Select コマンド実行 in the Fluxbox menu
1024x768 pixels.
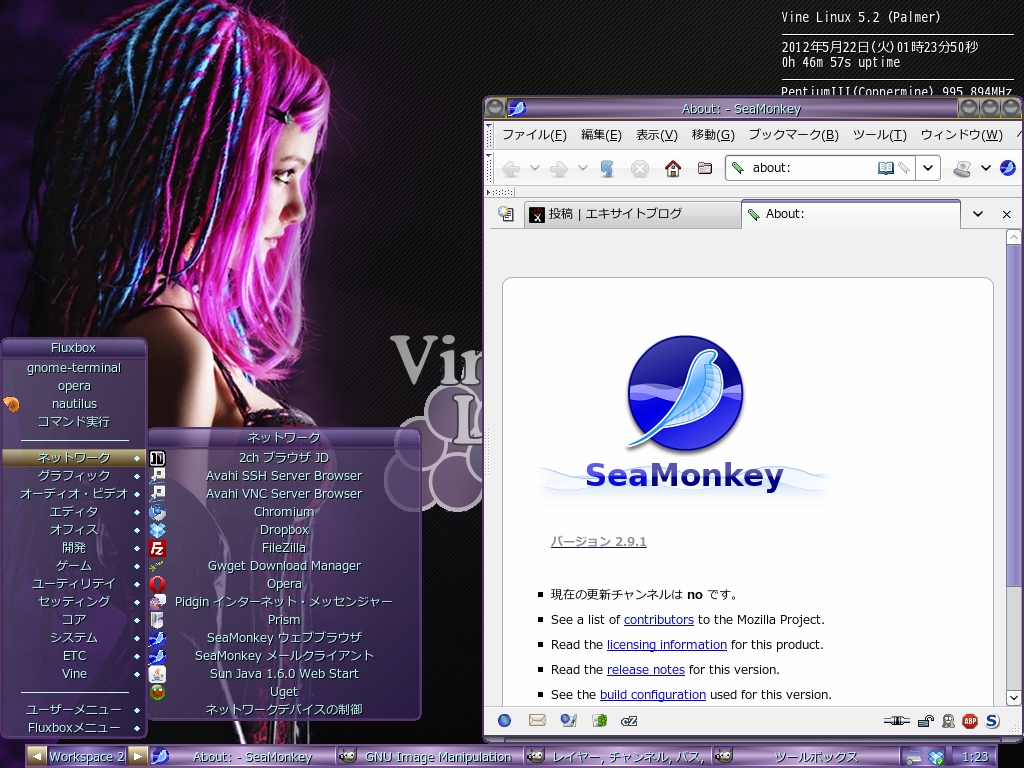pos(74,422)
